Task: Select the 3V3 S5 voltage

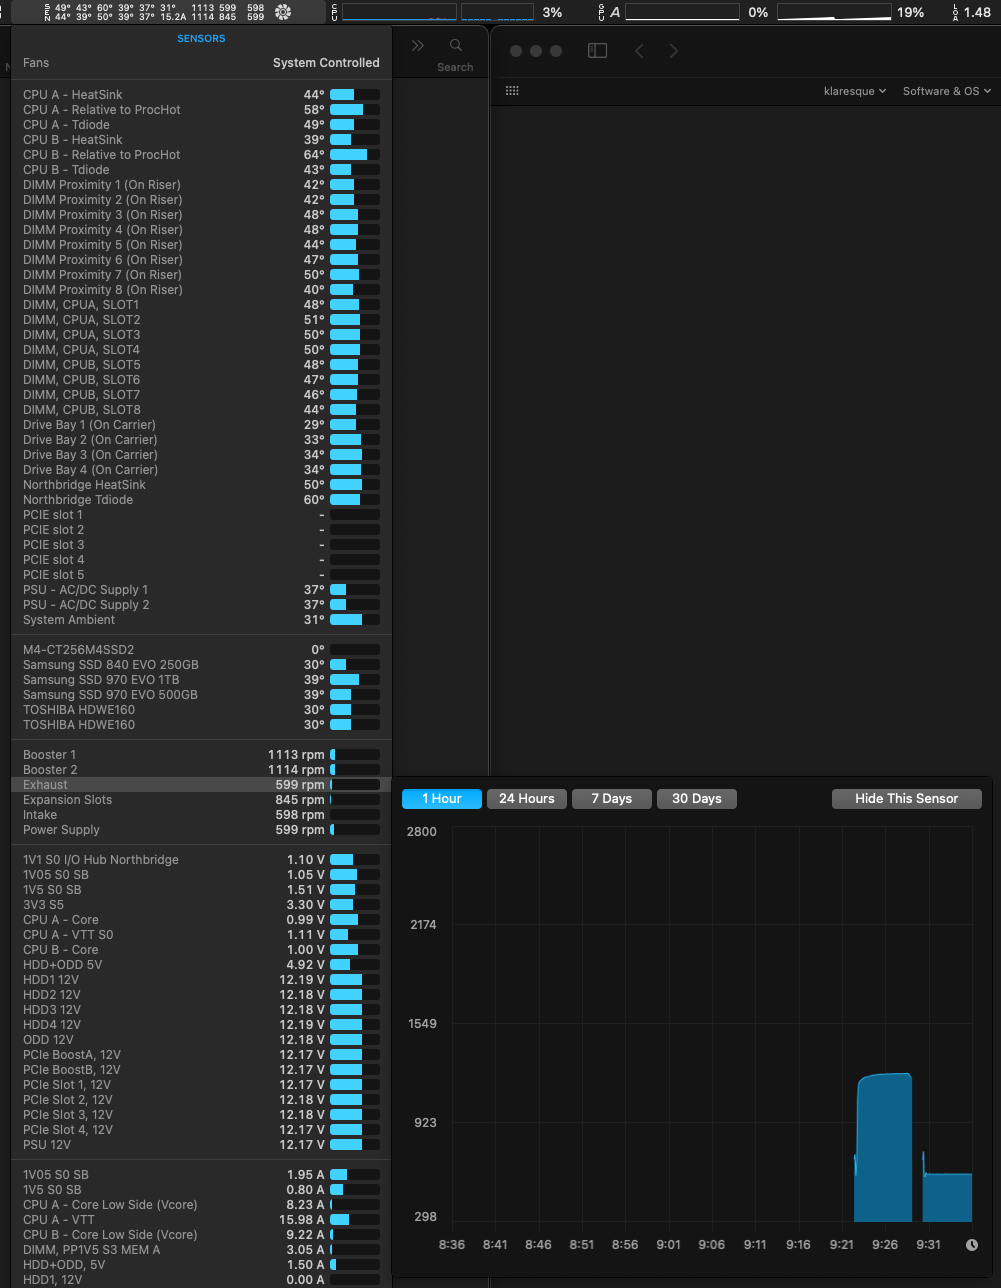Action: pos(201,905)
